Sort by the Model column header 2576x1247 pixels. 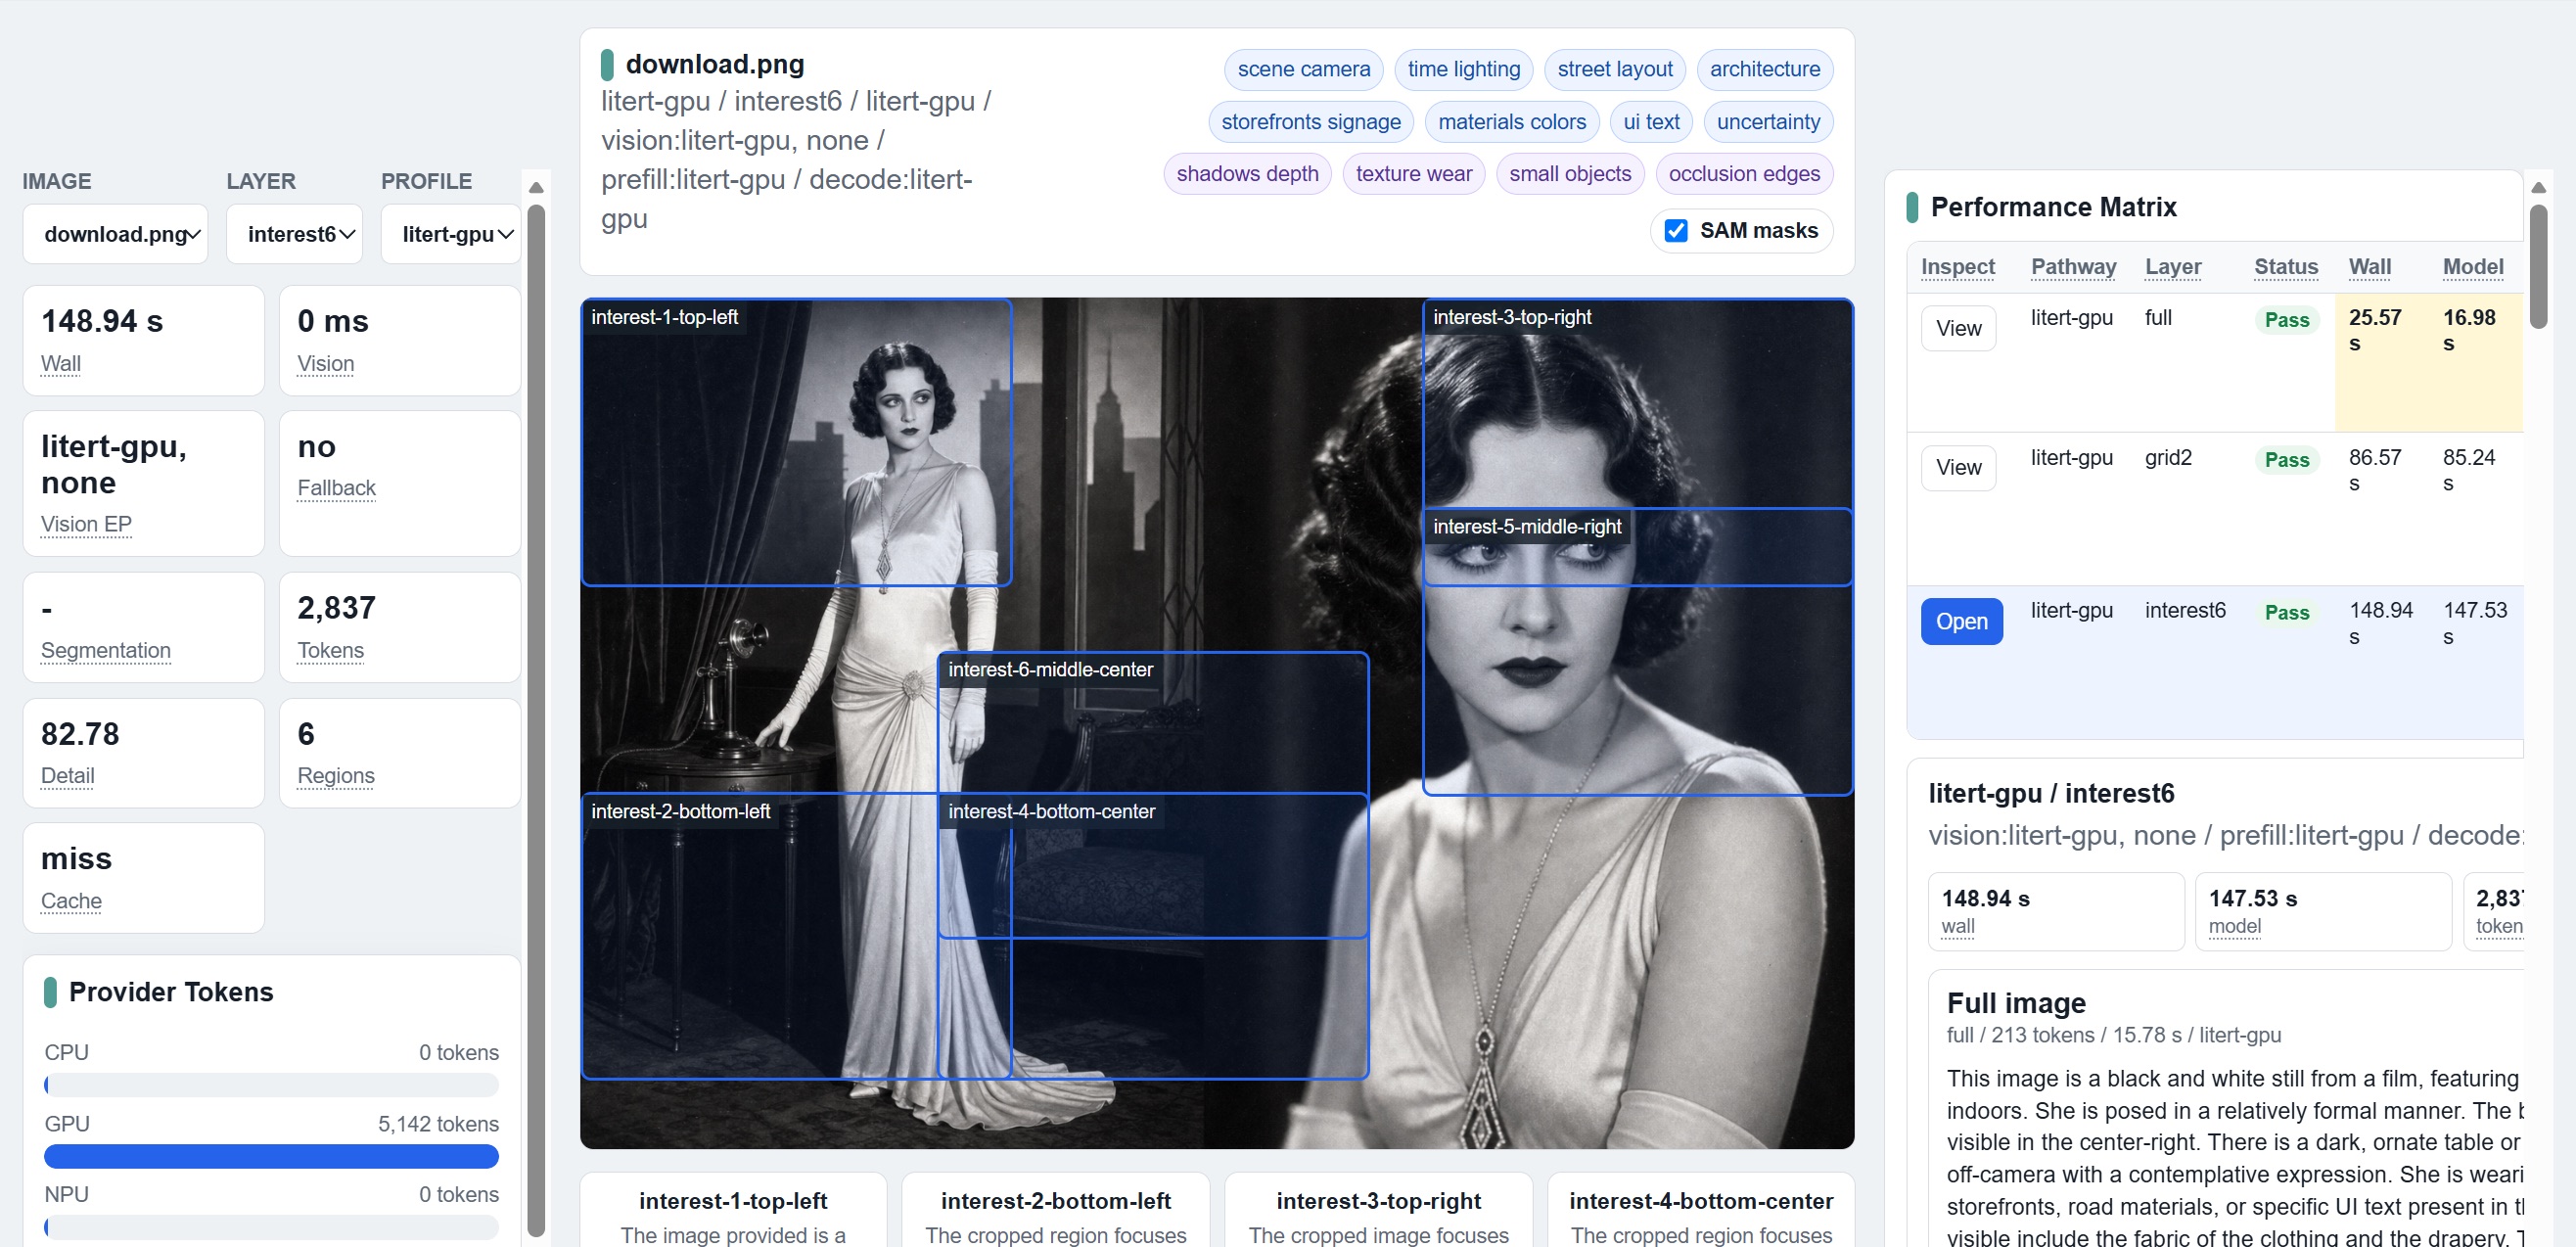click(x=2472, y=267)
